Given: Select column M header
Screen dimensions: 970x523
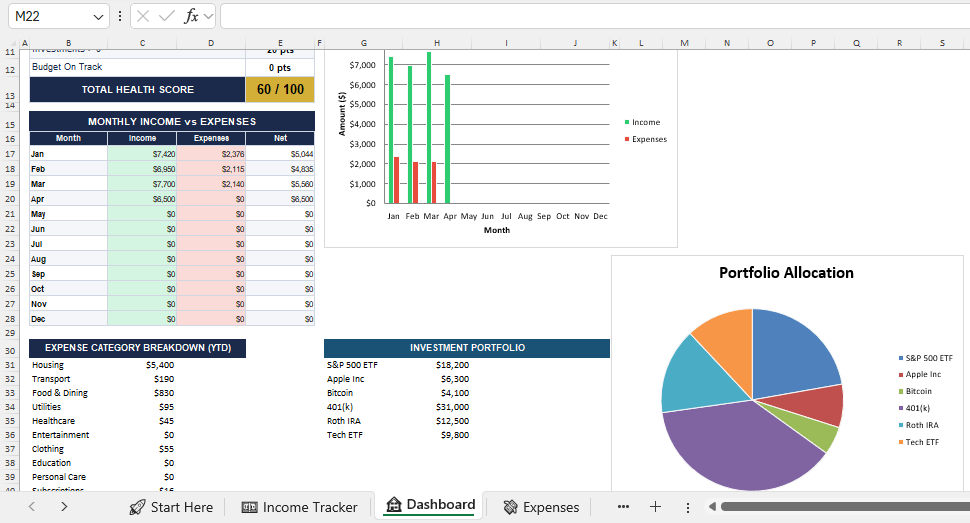Looking at the screenshot, I should [x=684, y=43].
